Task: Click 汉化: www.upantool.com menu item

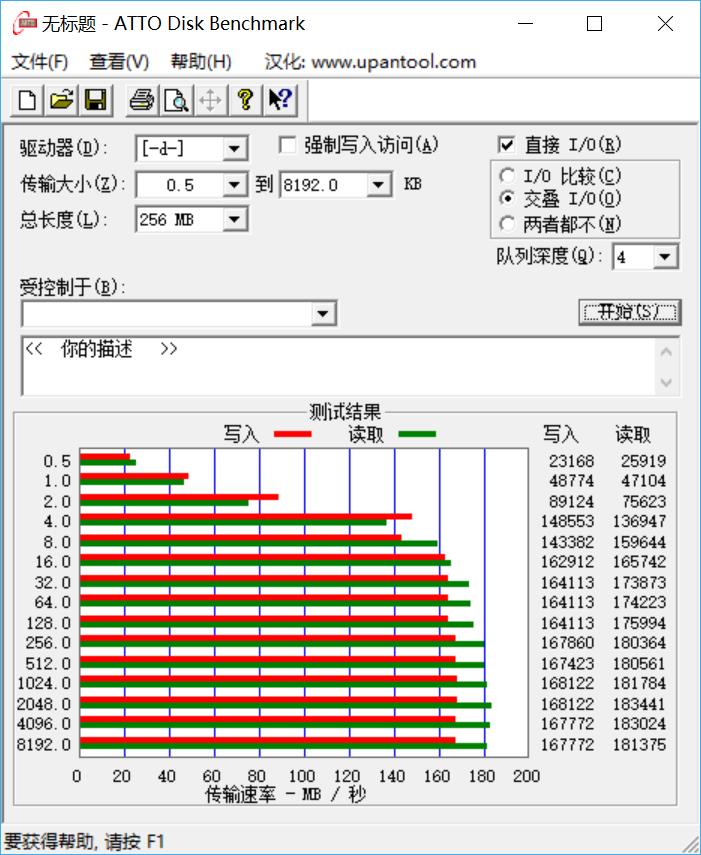Action: pyautogui.click(x=371, y=62)
